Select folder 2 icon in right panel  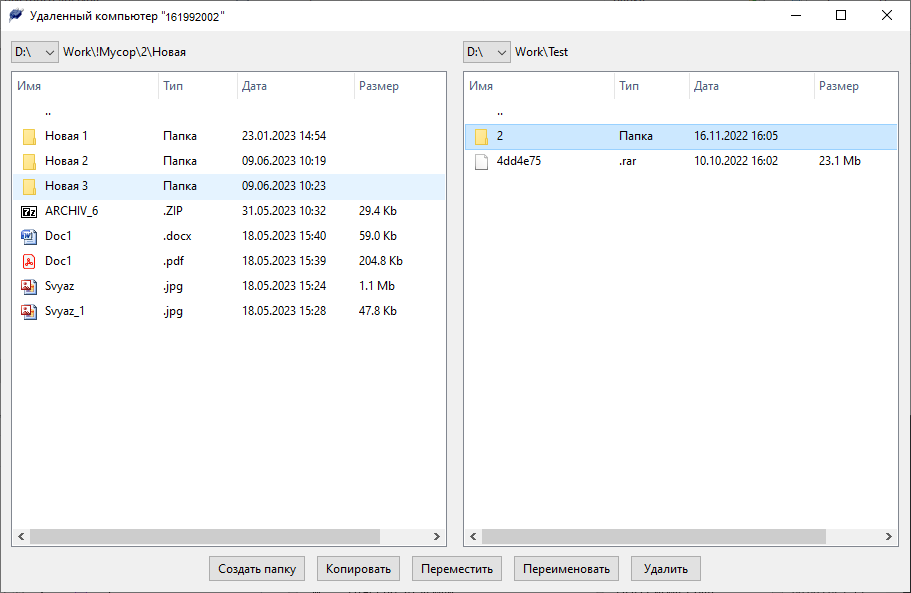click(481, 136)
